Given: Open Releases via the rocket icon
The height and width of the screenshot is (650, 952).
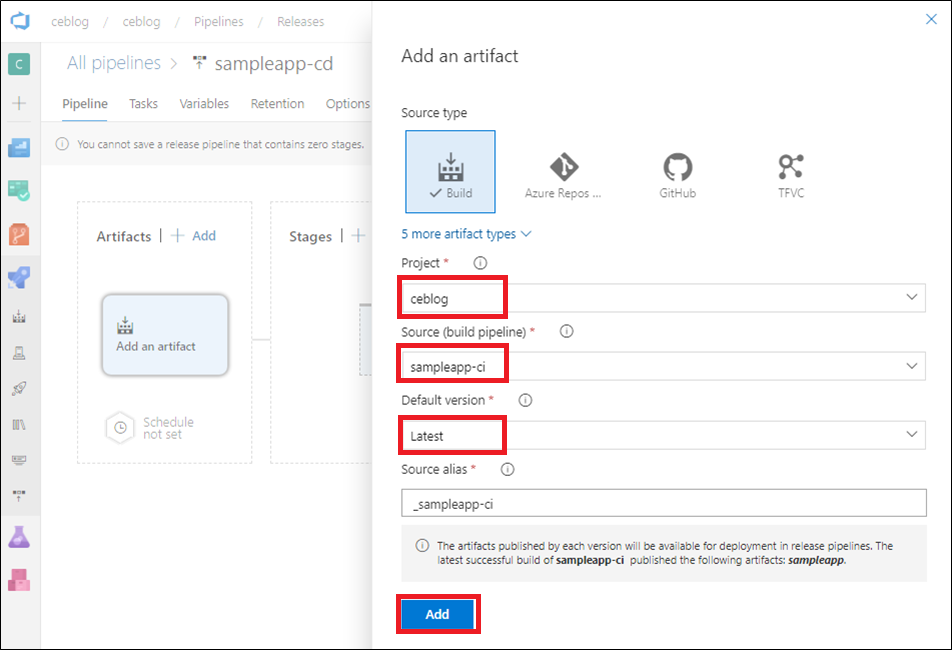Looking at the screenshot, I should [x=19, y=388].
